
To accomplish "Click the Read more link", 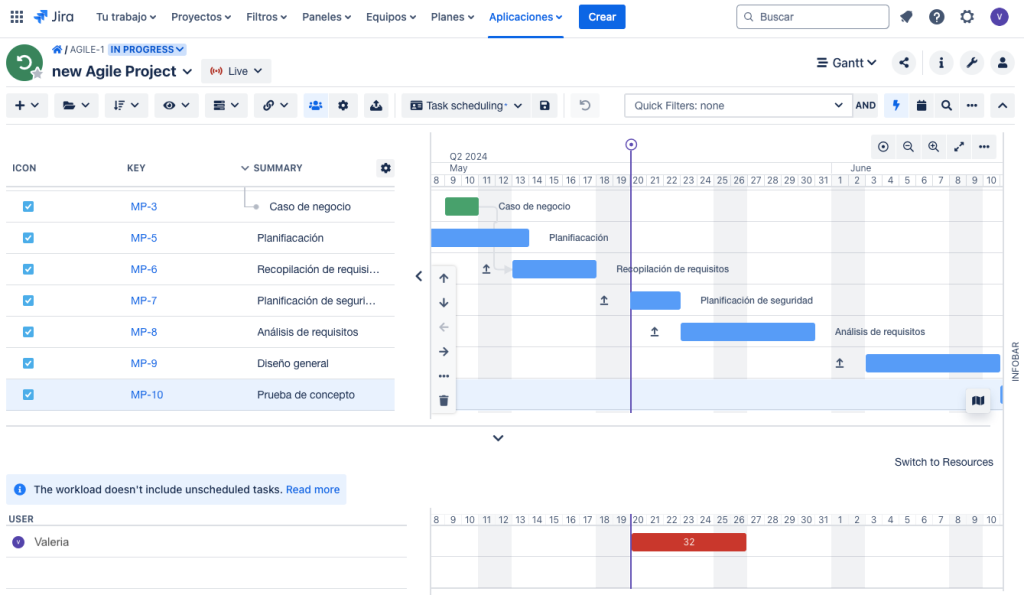I will pyautogui.click(x=312, y=489).
